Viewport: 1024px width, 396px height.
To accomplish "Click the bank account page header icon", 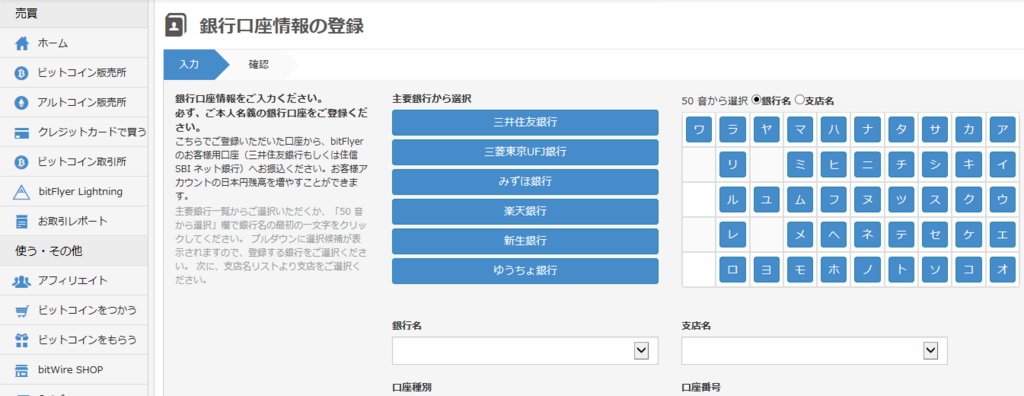I will pos(175,26).
